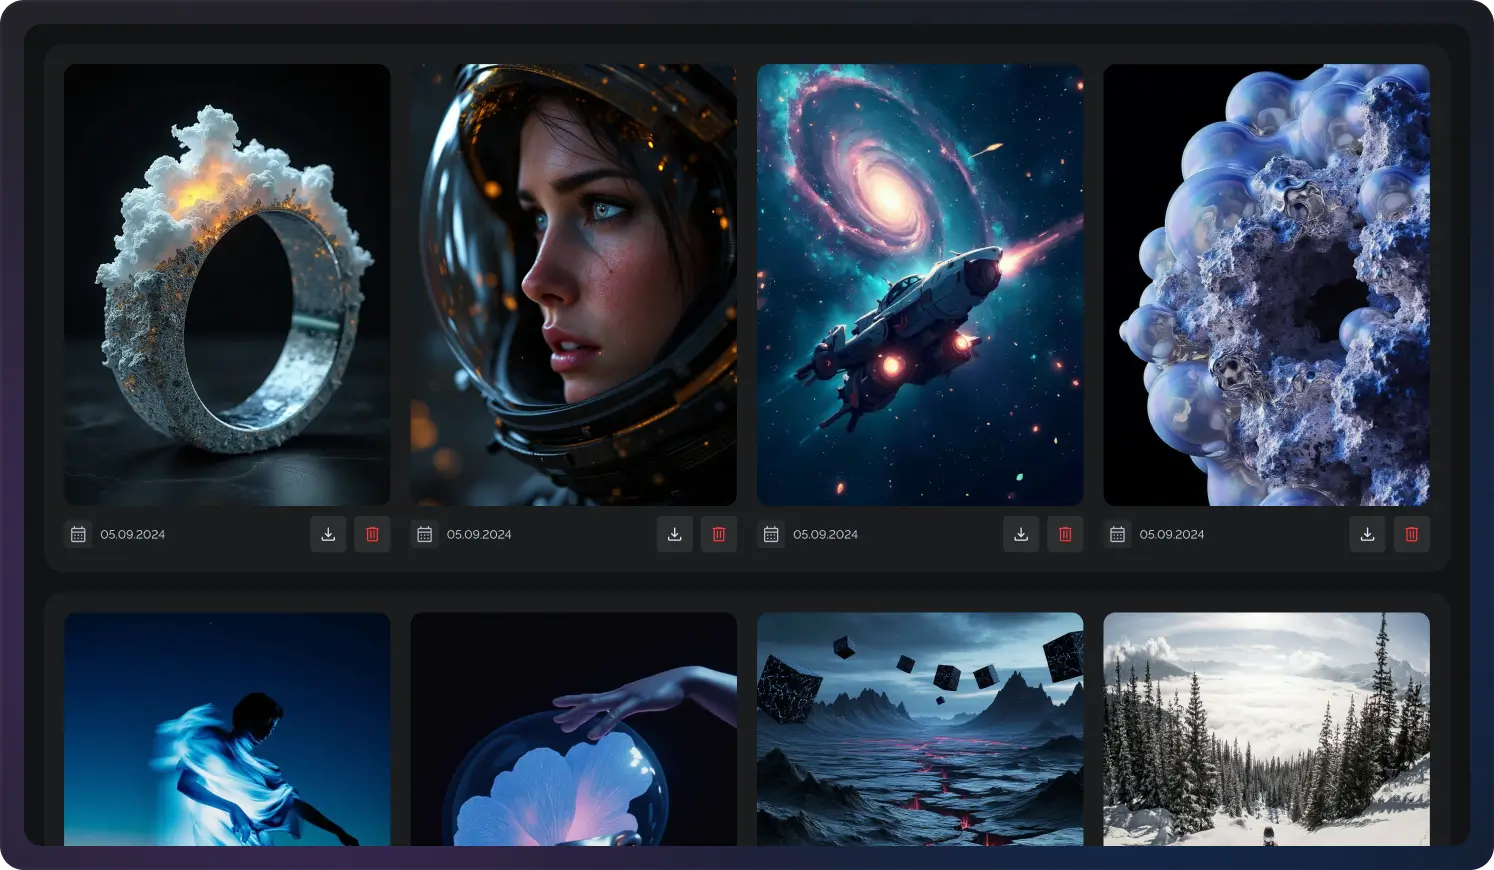Delete the galaxy spaceship image
This screenshot has width=1494, height=870.
pyautogui.click(x=1065, y=534)
